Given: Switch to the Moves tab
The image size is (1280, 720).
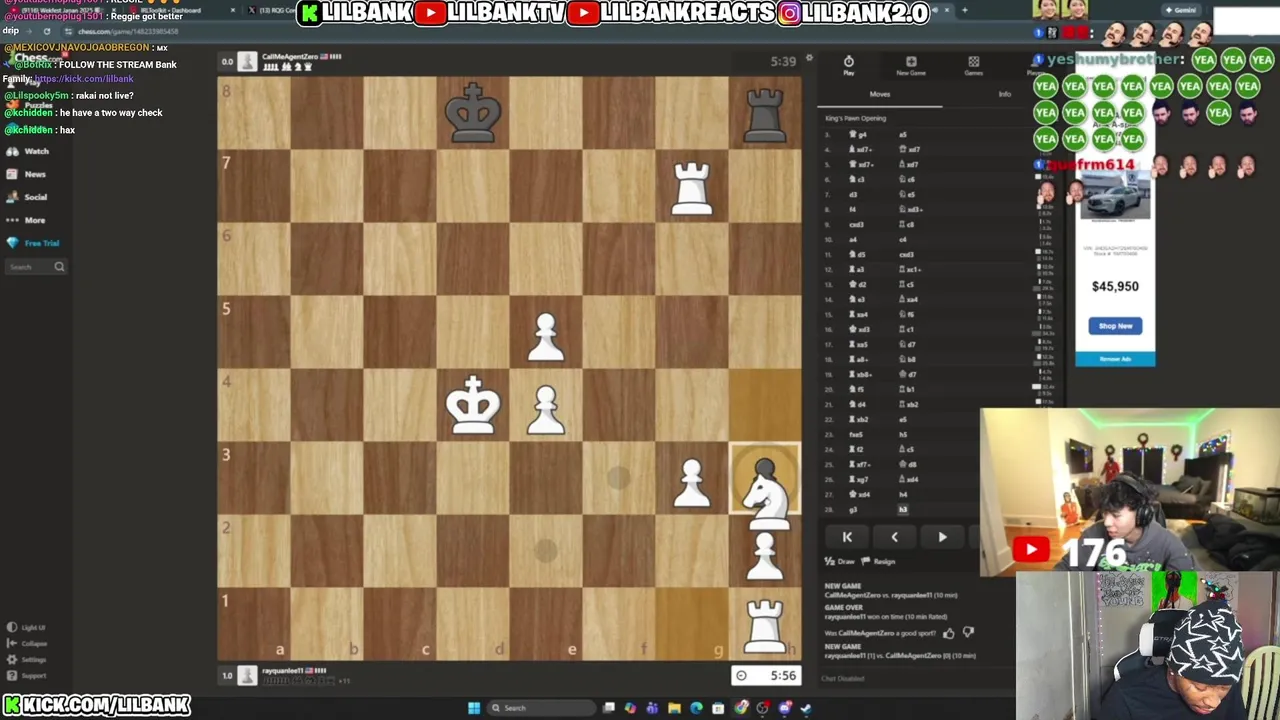Looking at the screenshot, I should [x=879, y=94].
